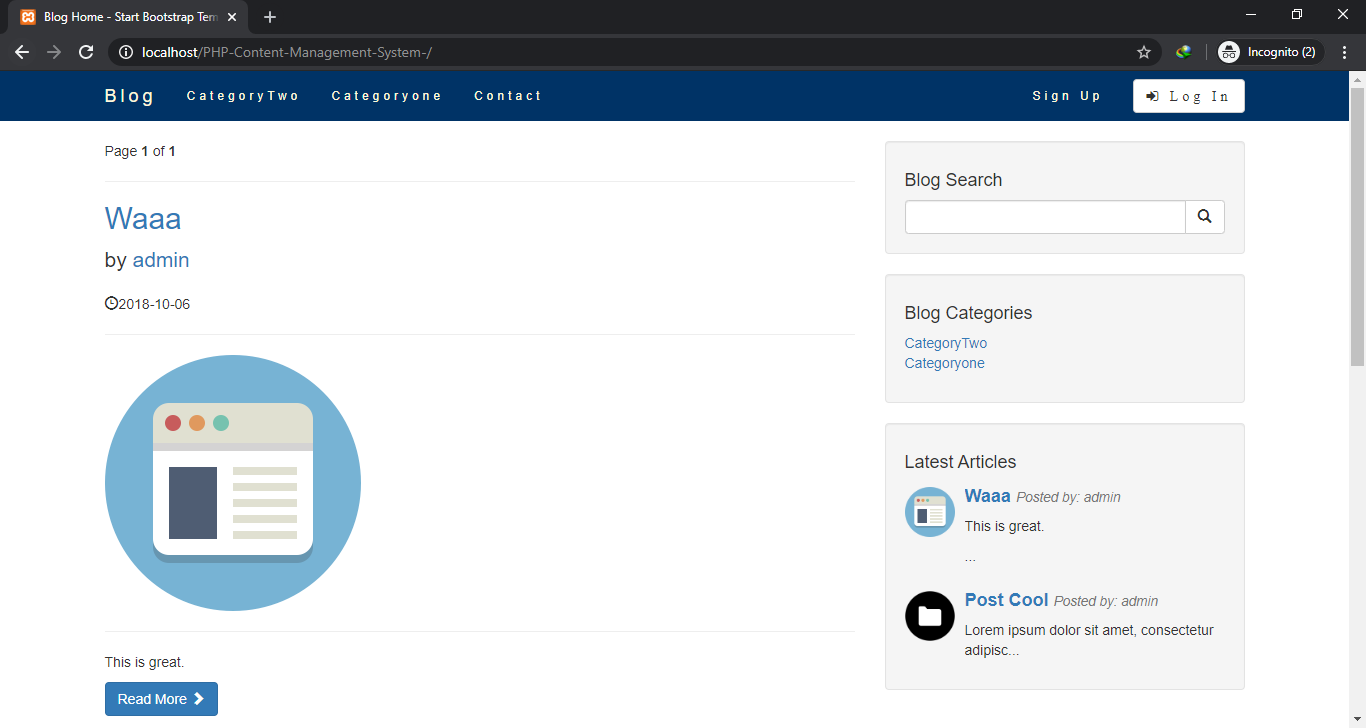Open a new browser tab
Screen dimensions: 1366x728
click(x=270, y=17)
